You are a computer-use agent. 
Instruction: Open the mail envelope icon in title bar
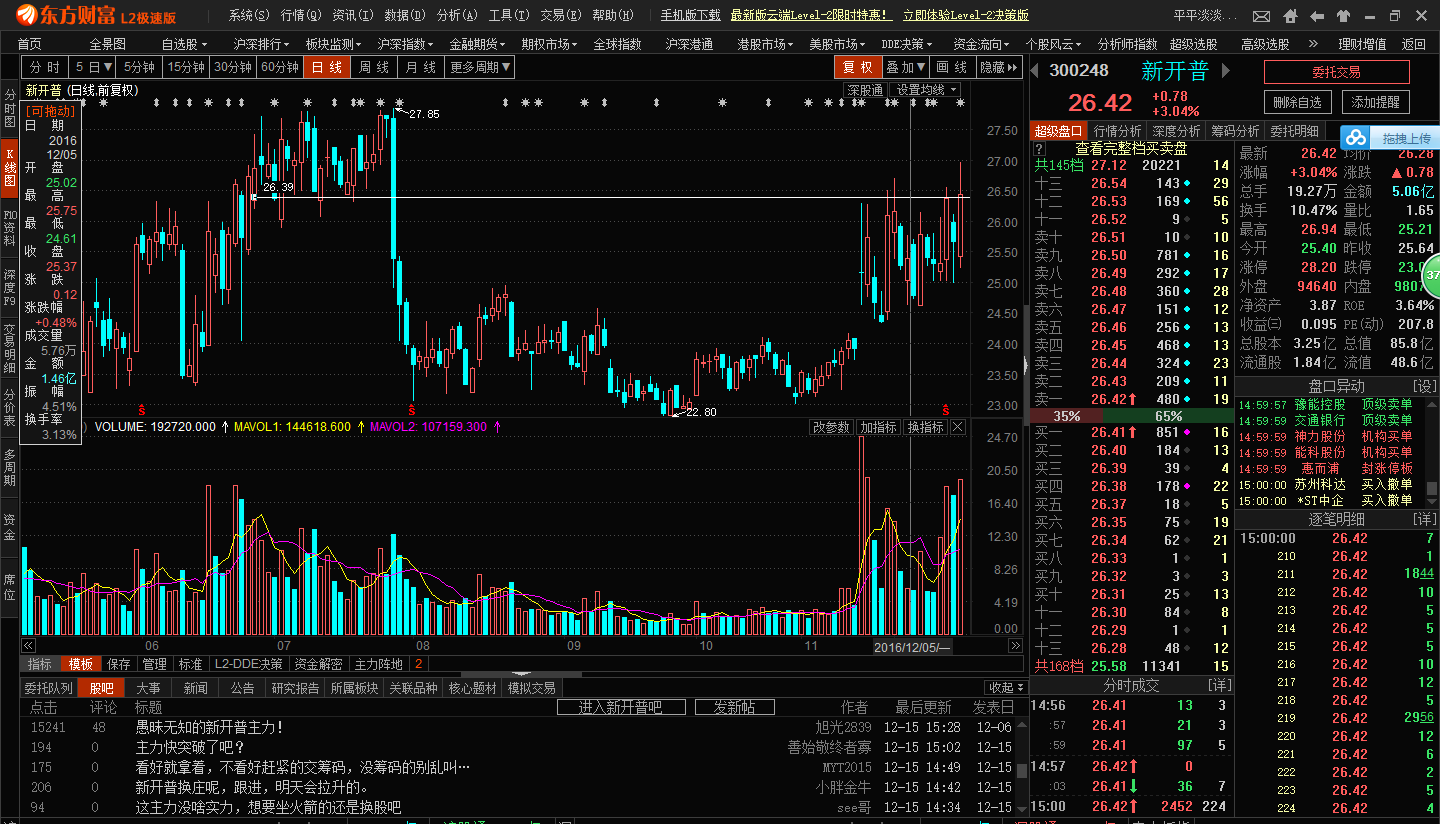click(x=1260, y=16)
